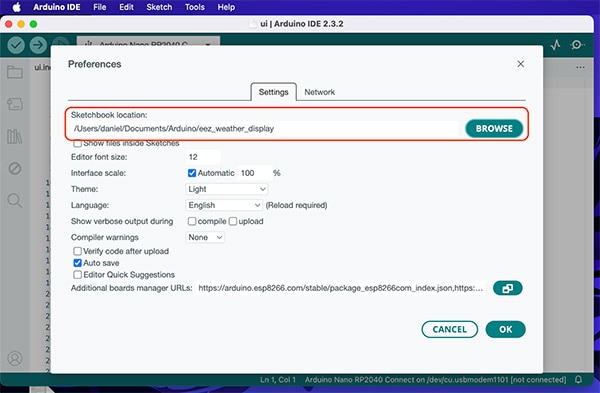Click Ln 1, Col 1 in status bar
Image resolution: width=600 pixels, height=393 pixels.
point(278,380)
